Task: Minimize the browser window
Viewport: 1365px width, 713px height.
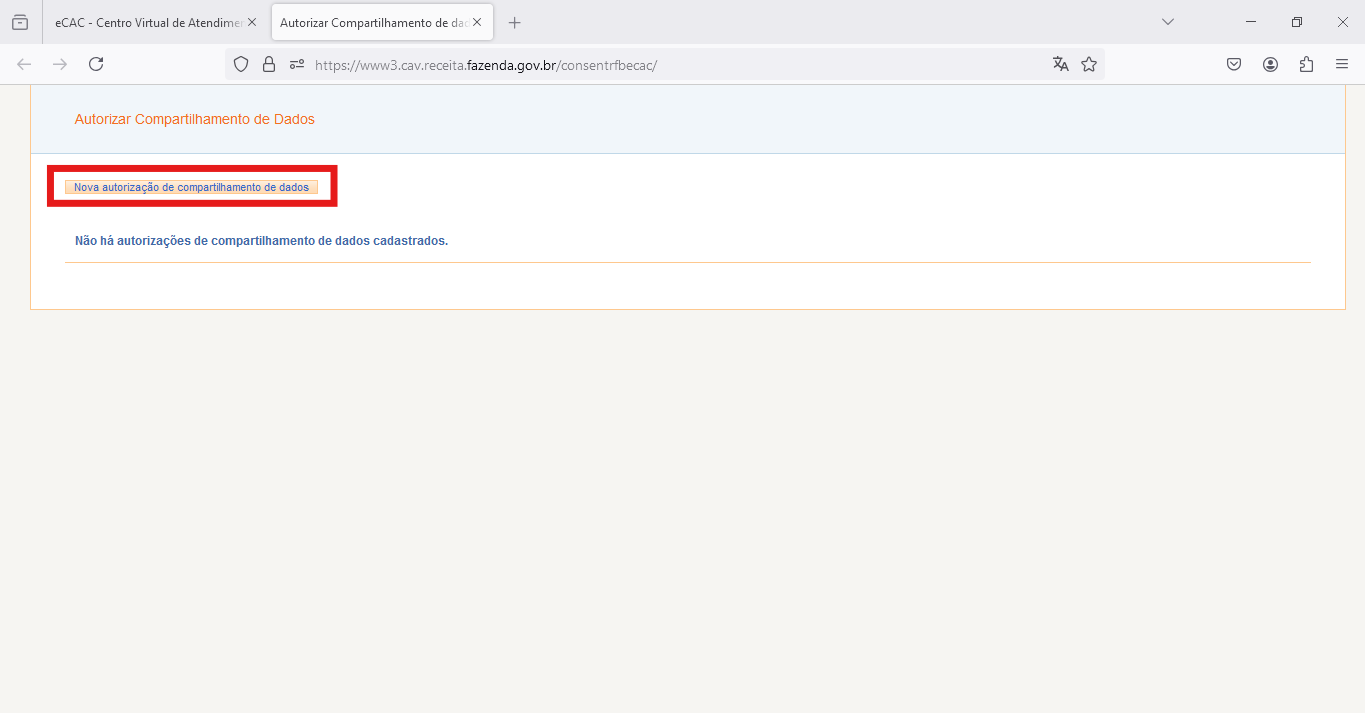Action: click(1251, 22)
